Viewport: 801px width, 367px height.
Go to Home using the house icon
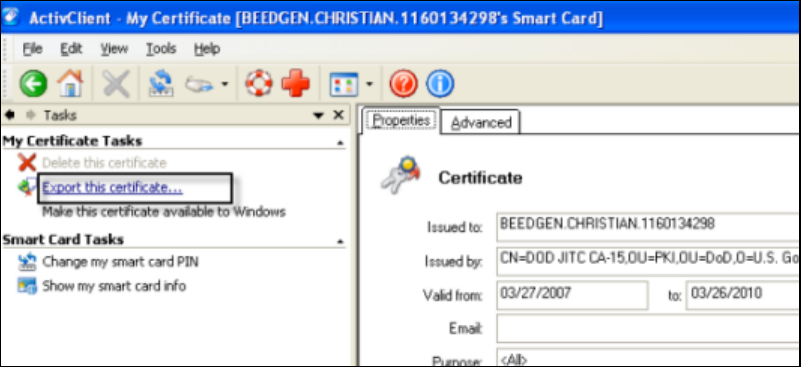coord(70,84)
